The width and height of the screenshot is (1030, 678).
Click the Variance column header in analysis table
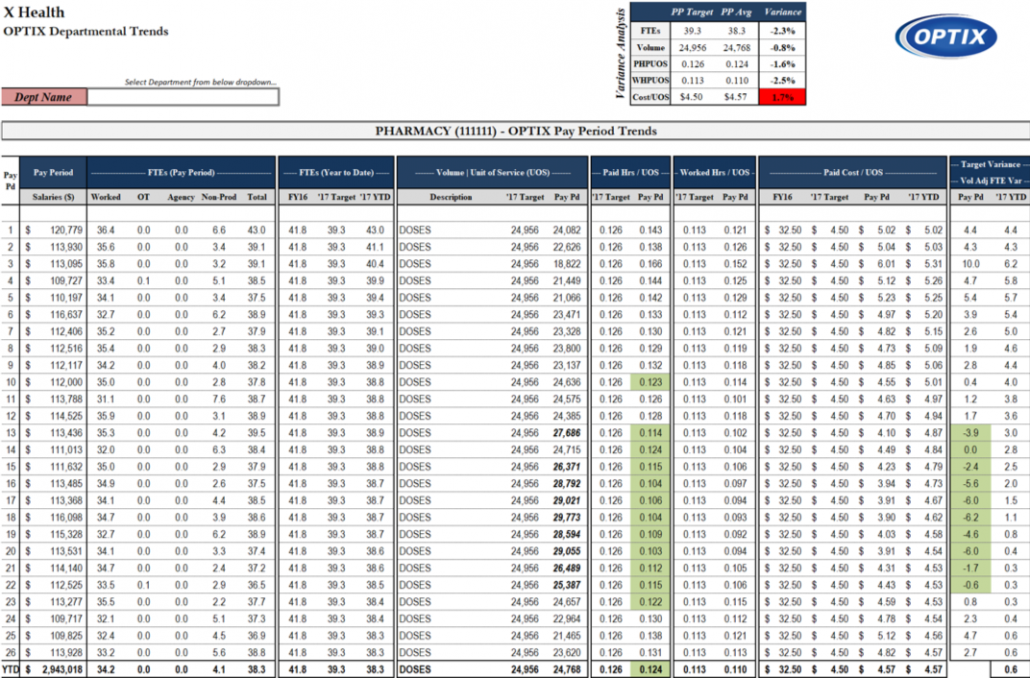[x=782, y=11]
